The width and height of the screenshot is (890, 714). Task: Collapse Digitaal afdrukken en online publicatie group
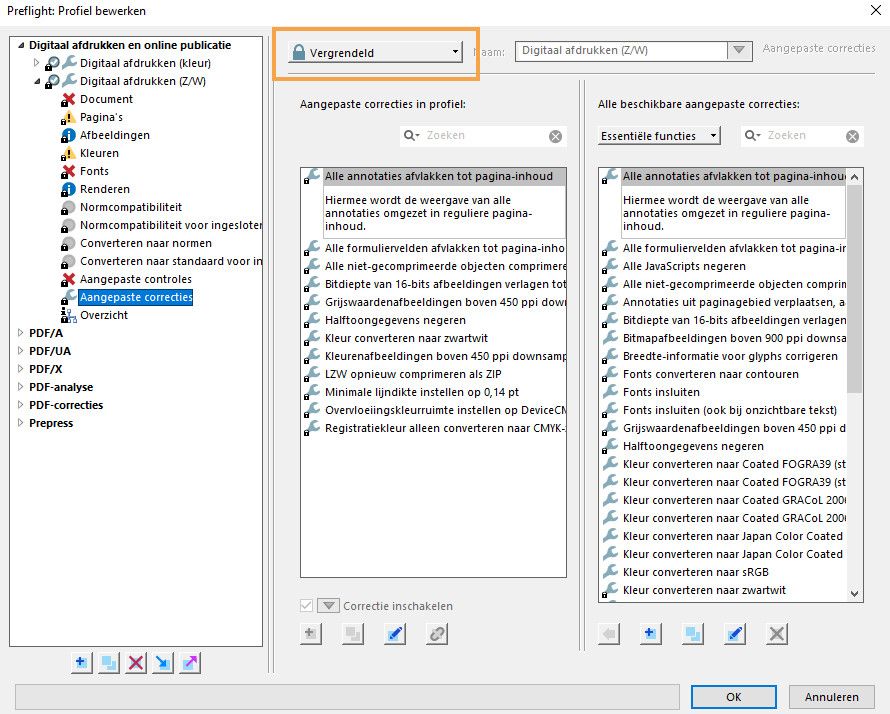[x=21, y=45]
